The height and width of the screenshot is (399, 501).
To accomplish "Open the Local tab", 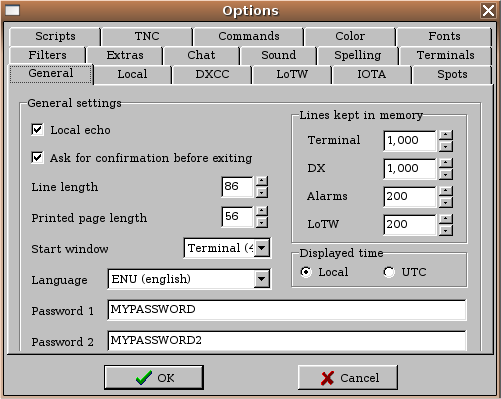I will point(132,74).
